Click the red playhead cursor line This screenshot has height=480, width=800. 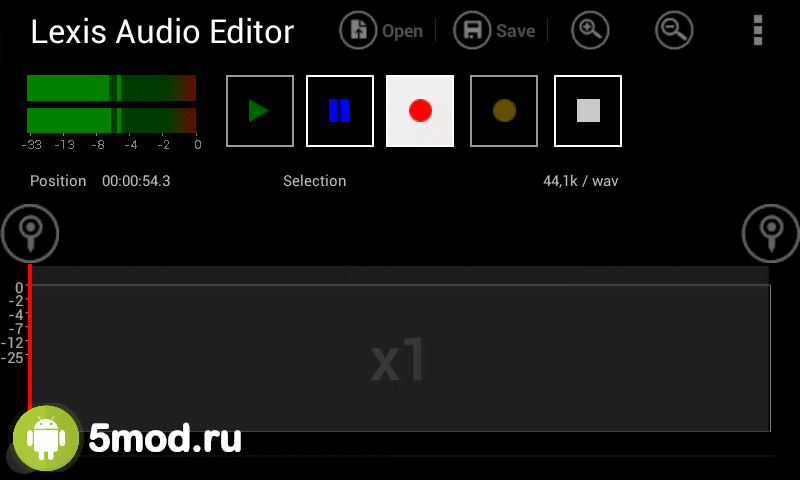pos(30,339)
